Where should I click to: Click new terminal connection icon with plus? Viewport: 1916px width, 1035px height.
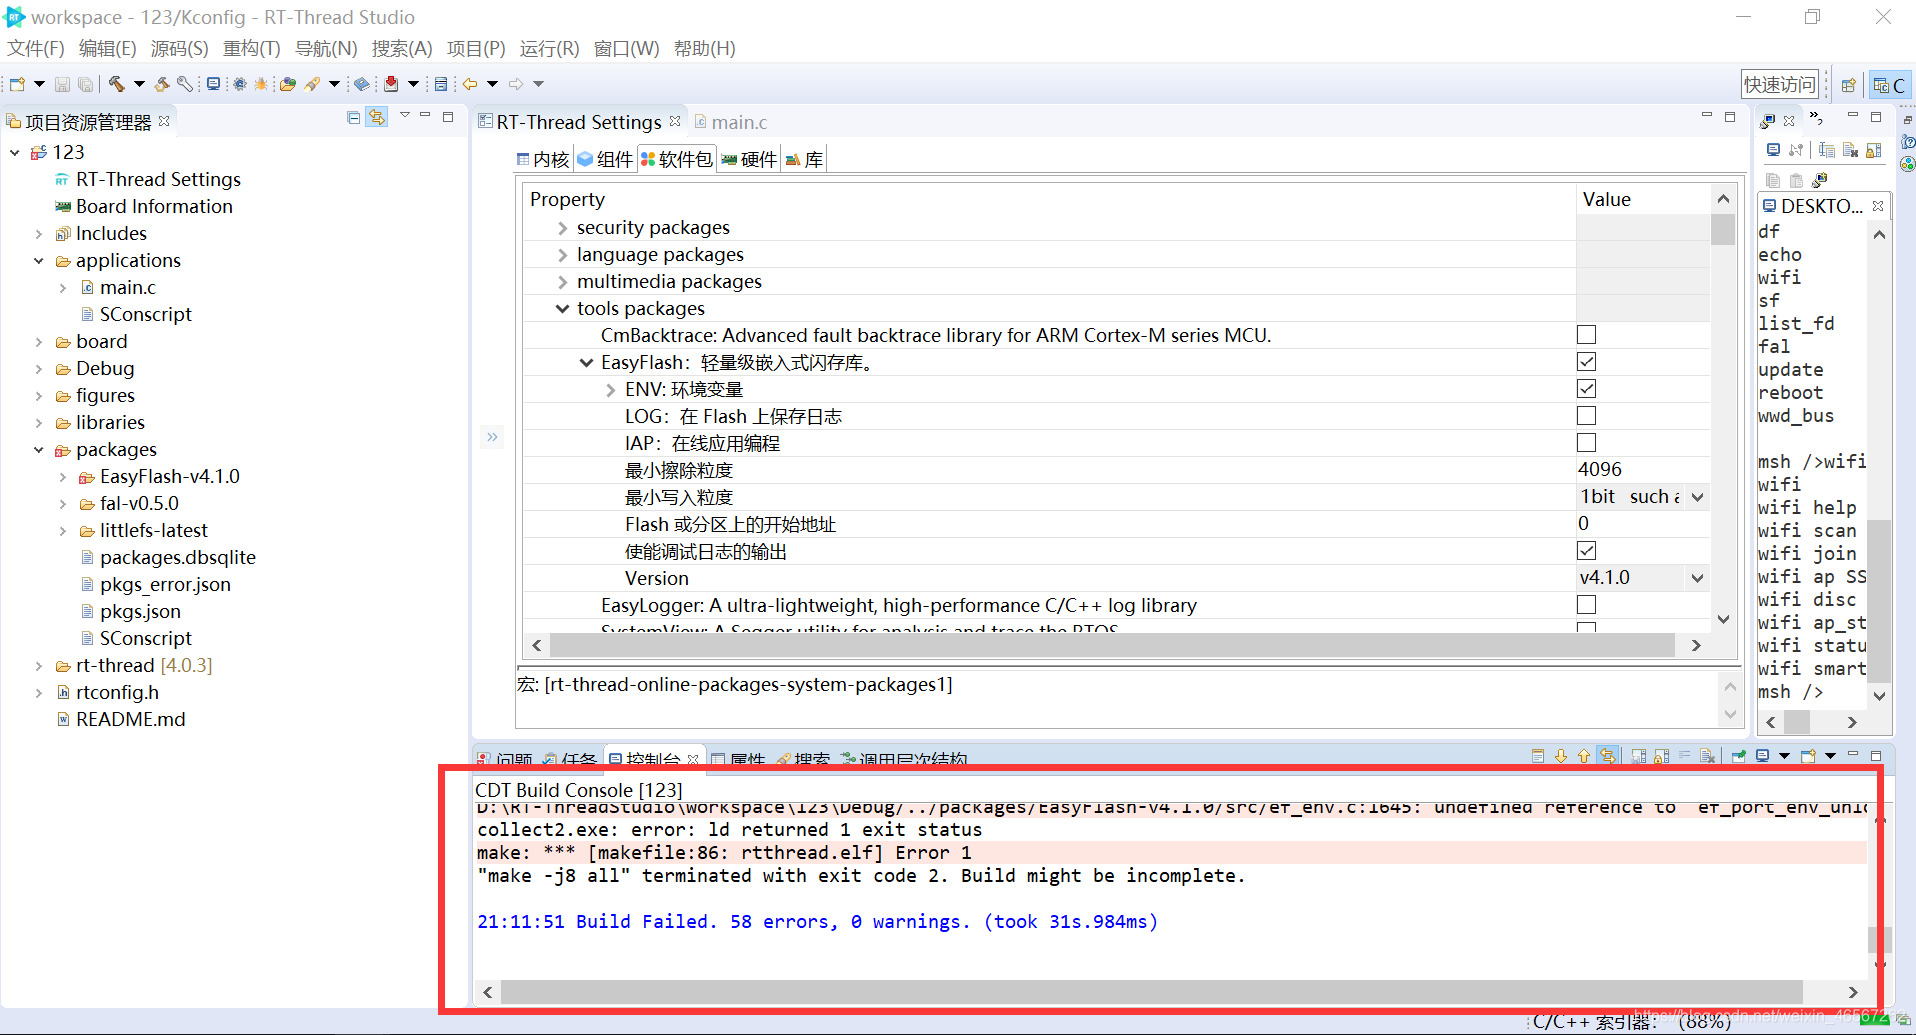pyautogui.click(x=1819, y=180)
